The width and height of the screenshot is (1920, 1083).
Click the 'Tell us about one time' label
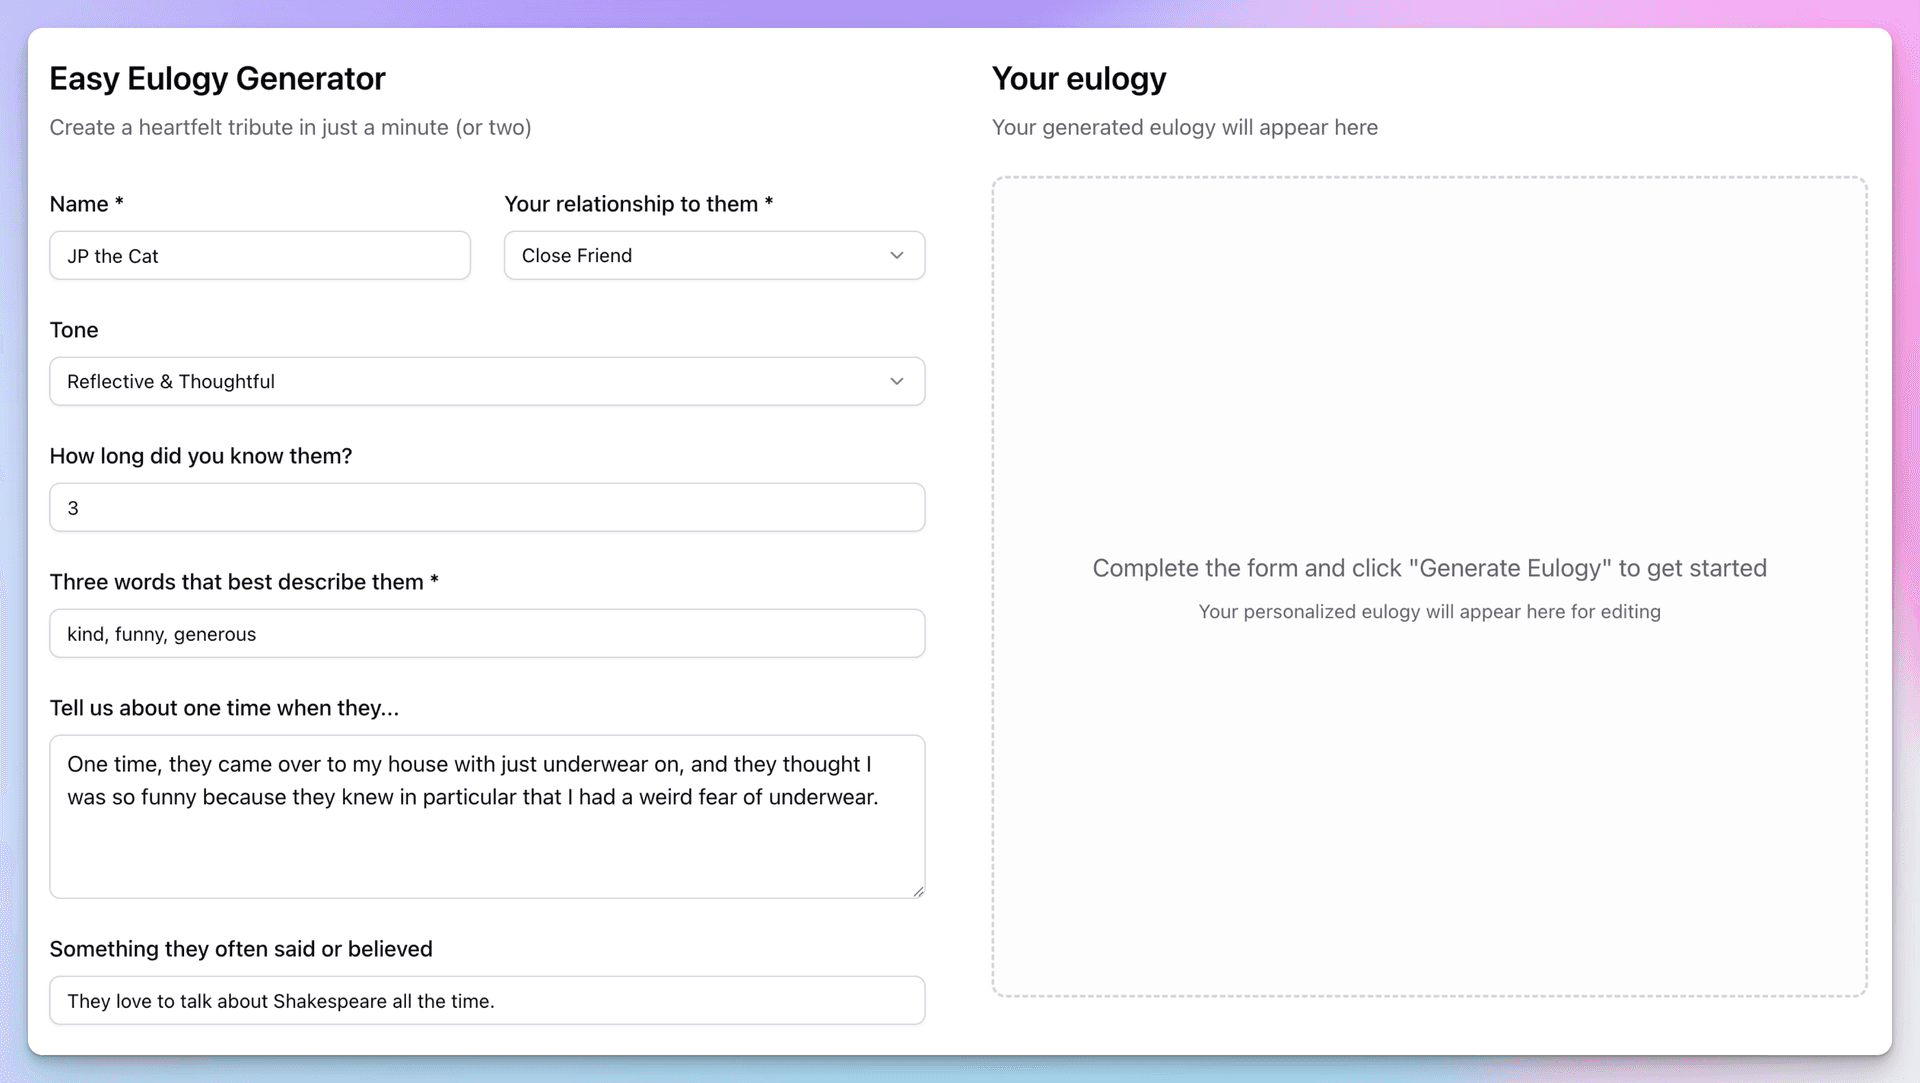[x=224, y=707]
